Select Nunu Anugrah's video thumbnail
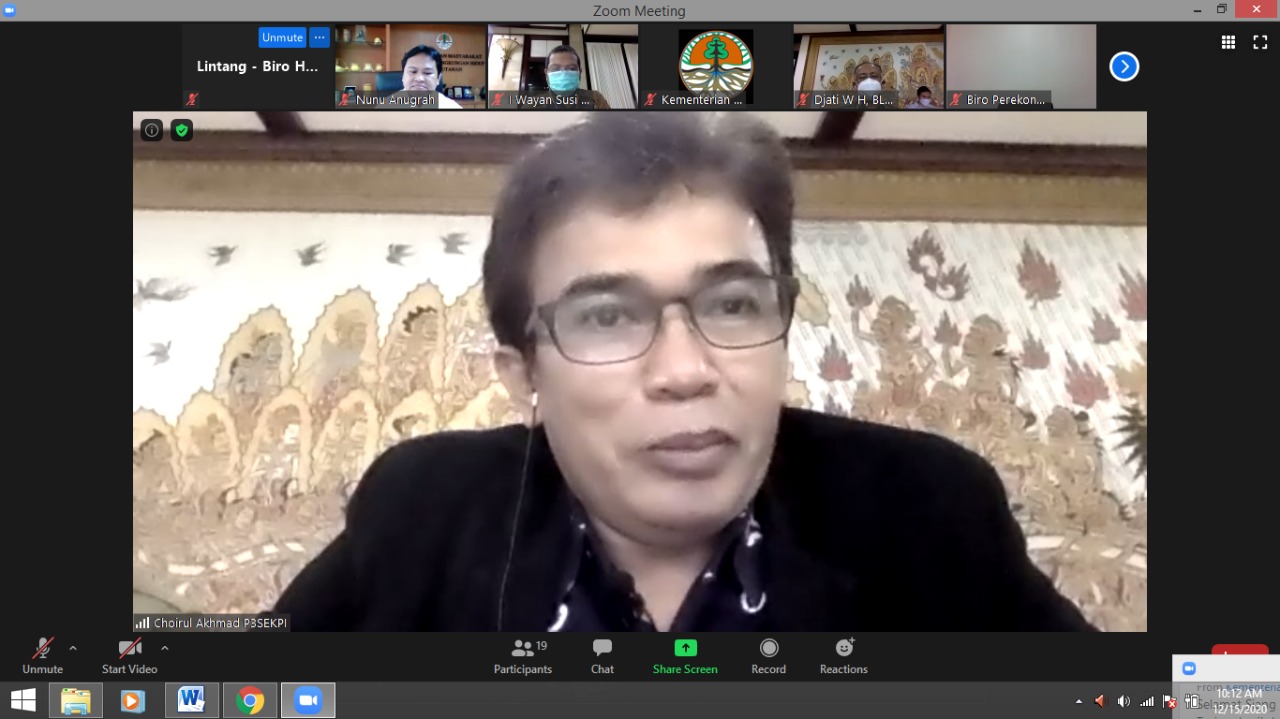The image size is (1280, 719). pyautogui.click(x=410, y=66)
